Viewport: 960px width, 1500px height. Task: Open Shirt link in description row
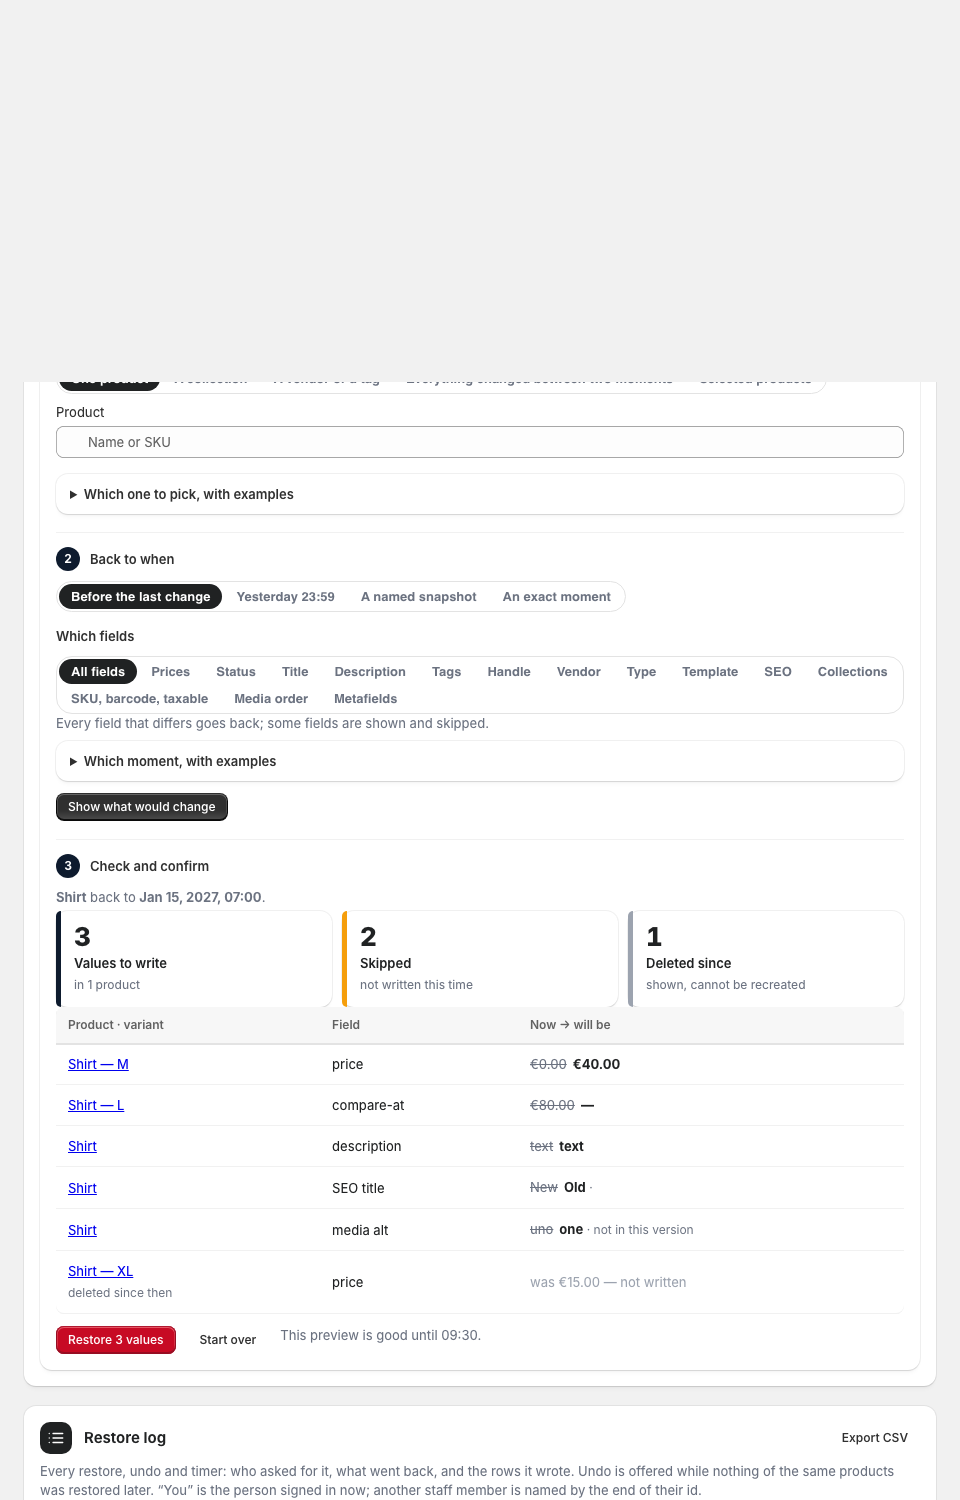(x=82, y=1146)
